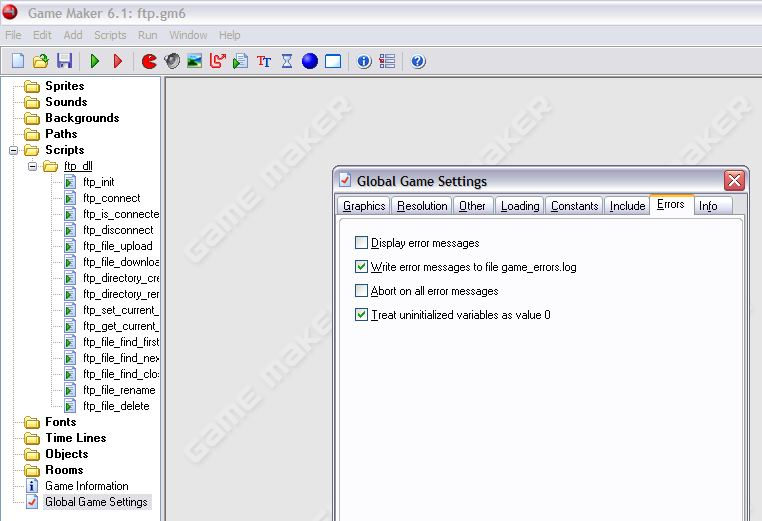Screen dimensions: 762x521
Task: Select the ftp_file_rename script
Action: click(x=119, y=390)
